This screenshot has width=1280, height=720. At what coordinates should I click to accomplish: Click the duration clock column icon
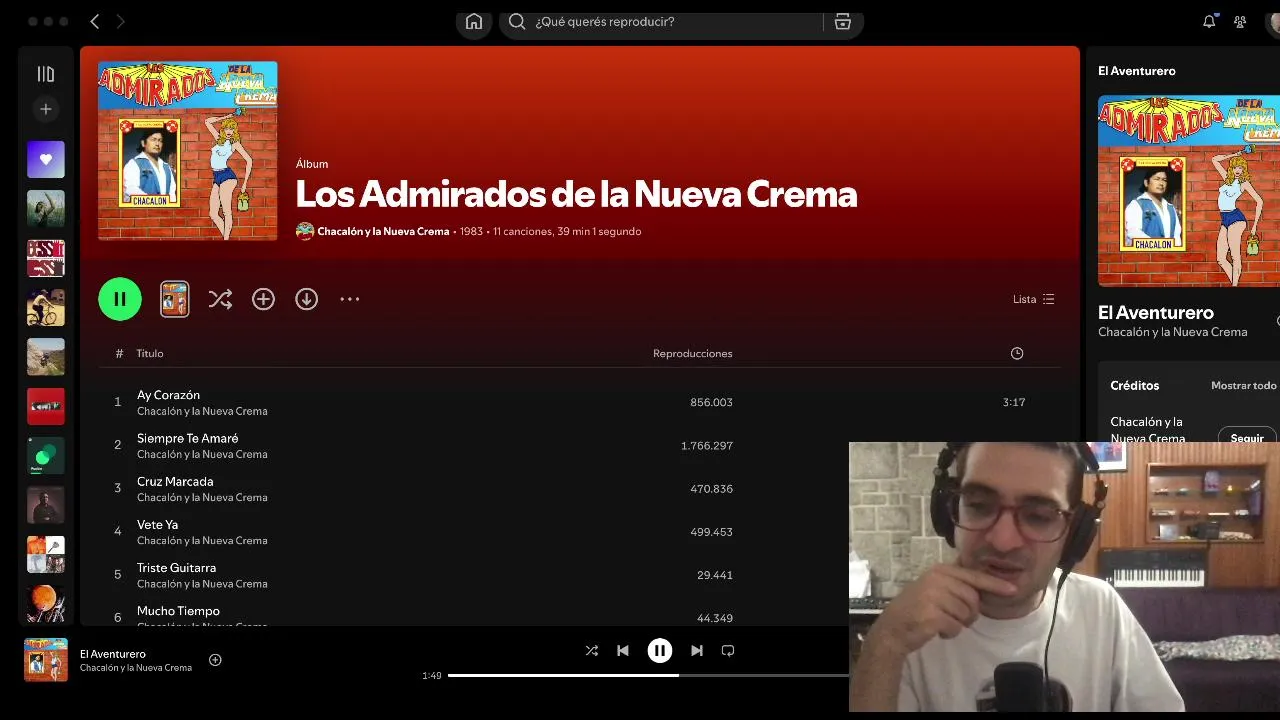(1017, 353)
